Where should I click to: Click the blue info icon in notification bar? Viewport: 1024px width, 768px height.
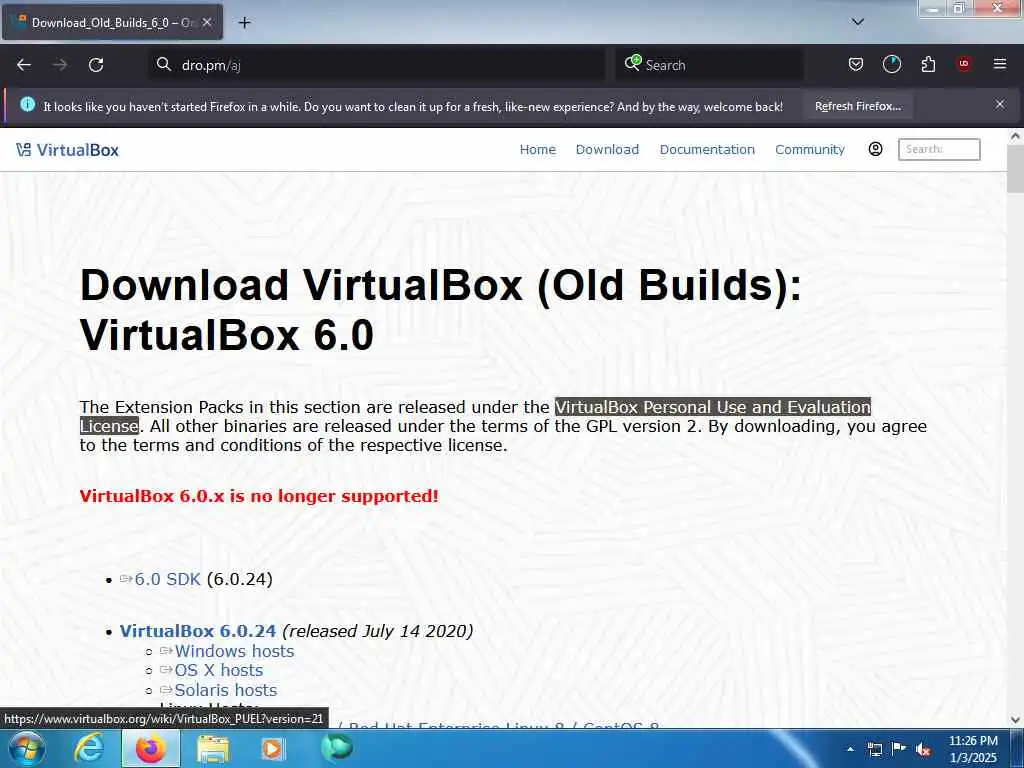coord(27,104)
